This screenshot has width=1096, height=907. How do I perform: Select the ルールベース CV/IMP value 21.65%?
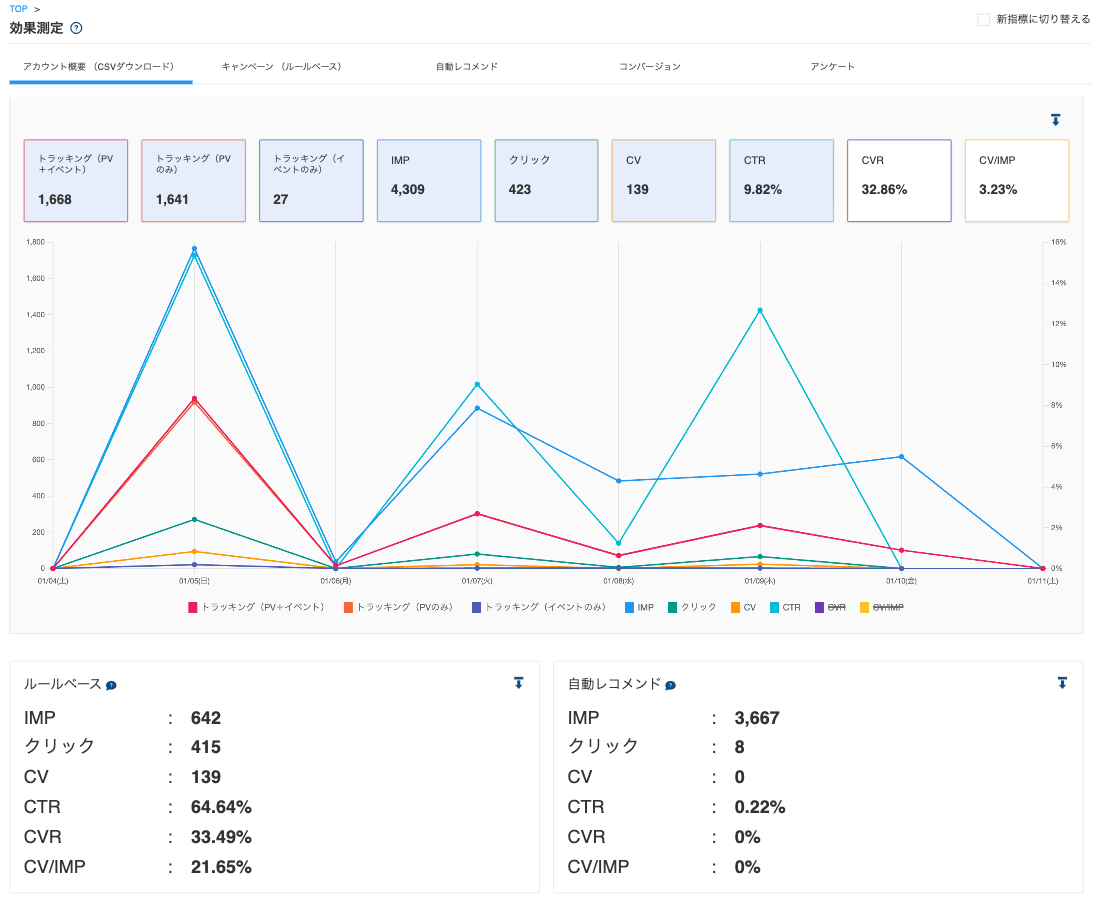coord(221,867)
